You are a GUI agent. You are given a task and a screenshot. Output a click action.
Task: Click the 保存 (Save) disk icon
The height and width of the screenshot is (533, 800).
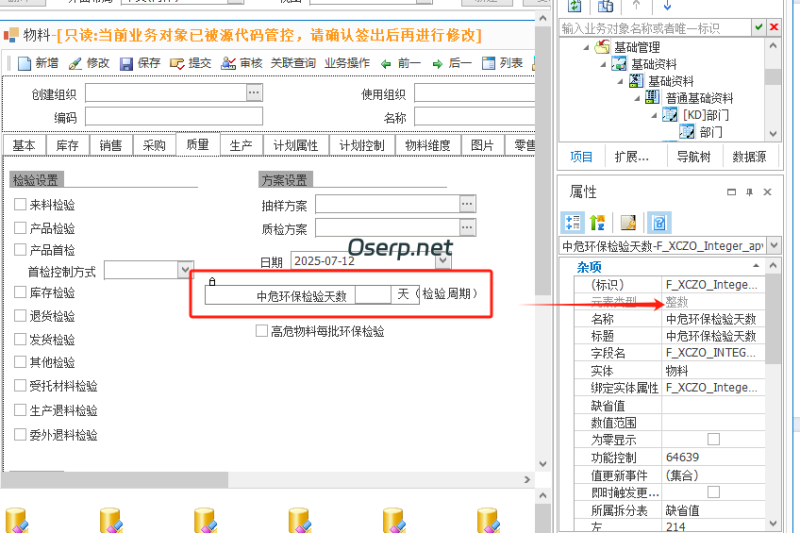pos(127,63)
